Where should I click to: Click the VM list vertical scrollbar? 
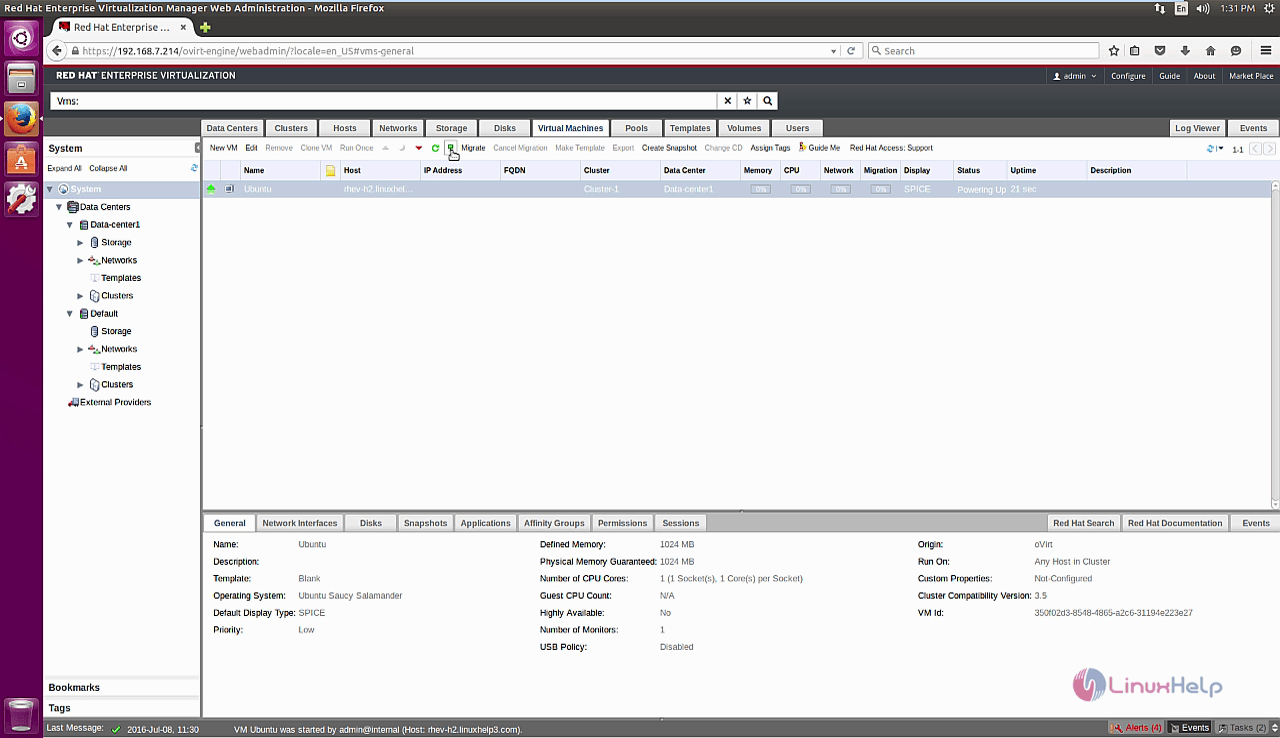click(1275, 345)
